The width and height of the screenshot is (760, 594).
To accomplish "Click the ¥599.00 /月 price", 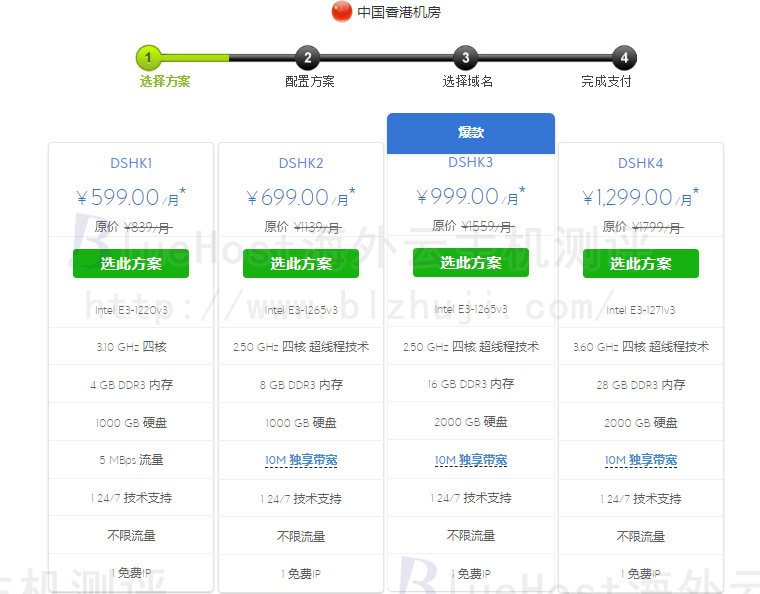I will tap(131, 197).
